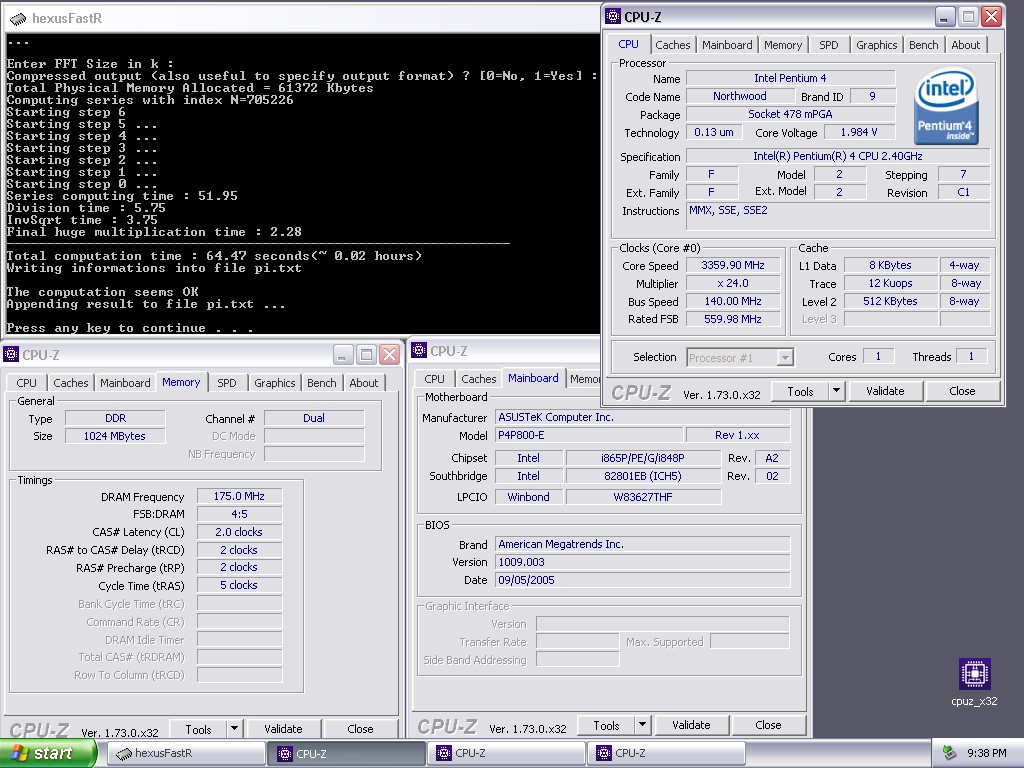Click the Code Name field Northwood
The height and width of the screenshot is (768, 1024).
pyautogui.click(x=739, y=96)
